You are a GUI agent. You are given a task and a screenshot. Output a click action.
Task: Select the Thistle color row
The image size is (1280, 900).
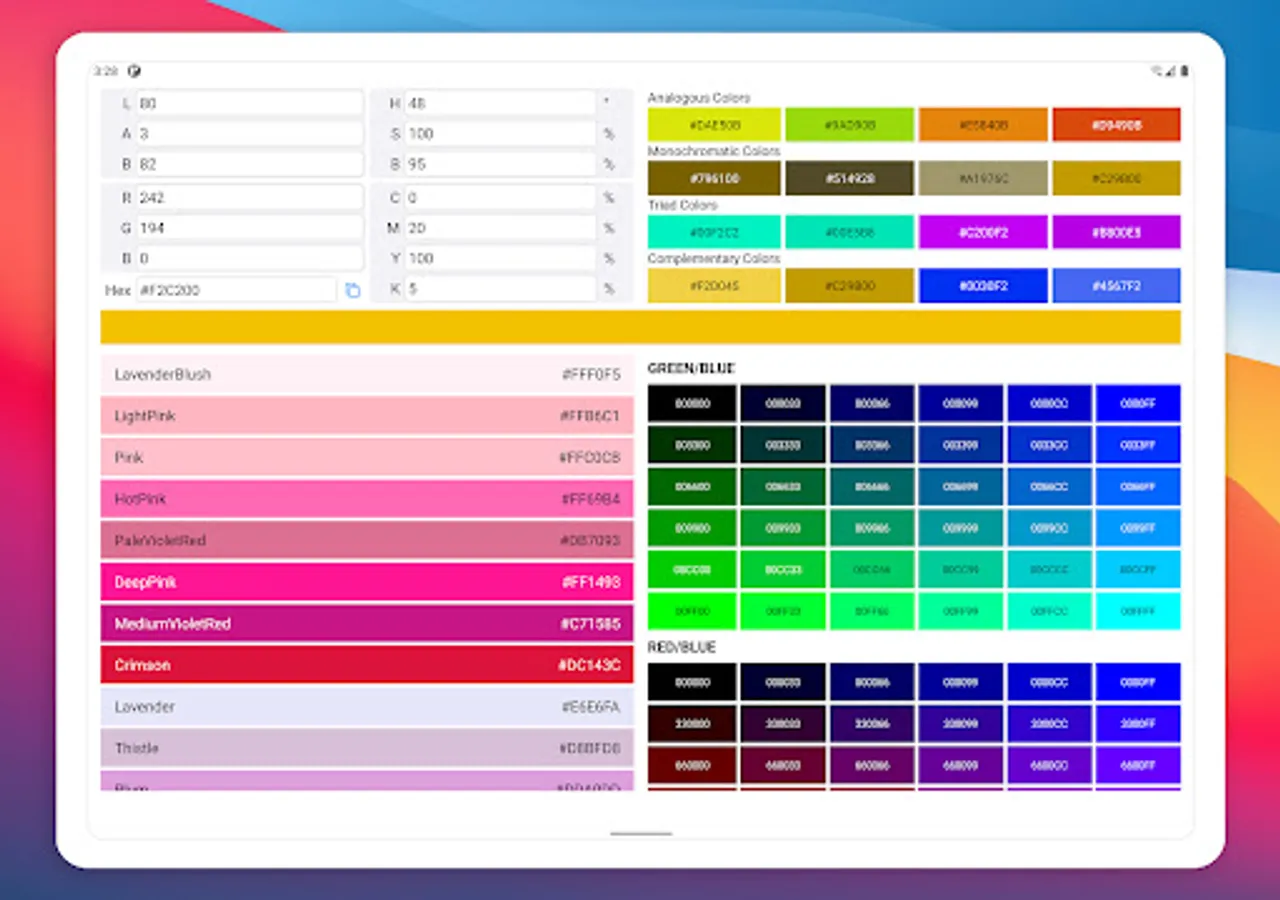point(367,748)
